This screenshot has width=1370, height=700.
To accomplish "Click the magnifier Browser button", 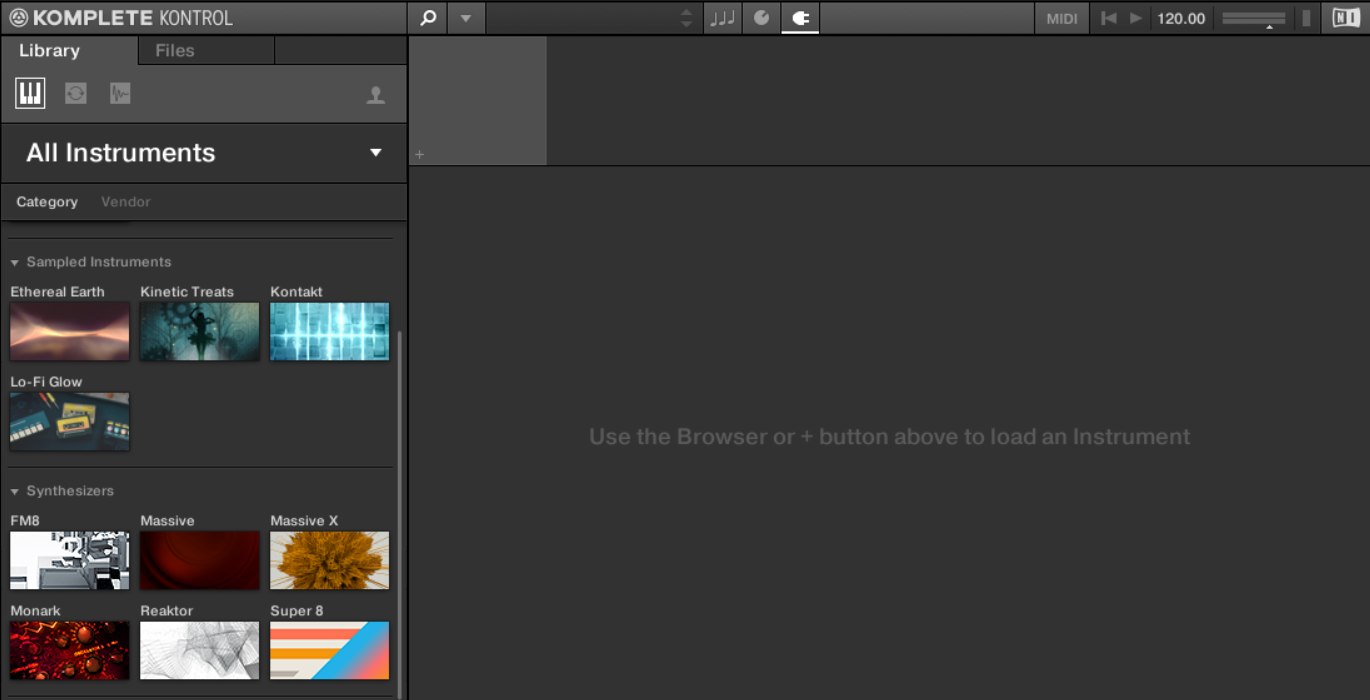I will click(x=428, y=18).
